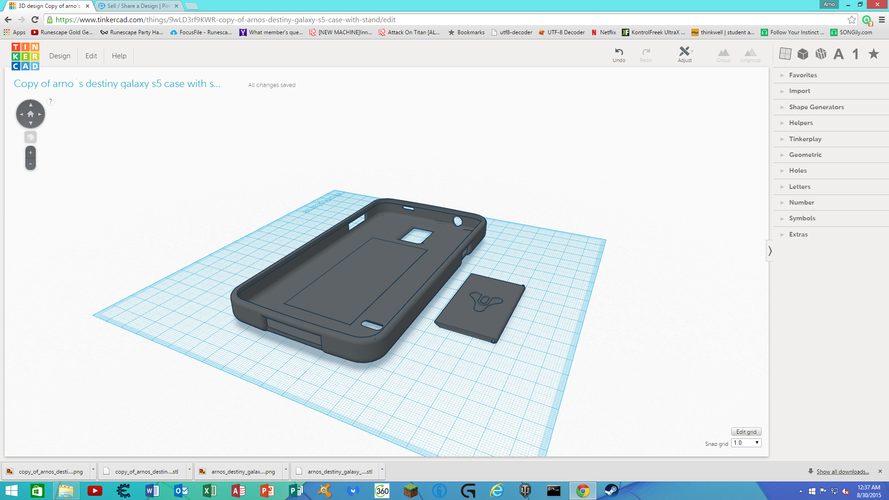Viewport: 889px width, 500px height.
Task: Open the 'SONGily.com' bookmark
Action: coord(851,32)
